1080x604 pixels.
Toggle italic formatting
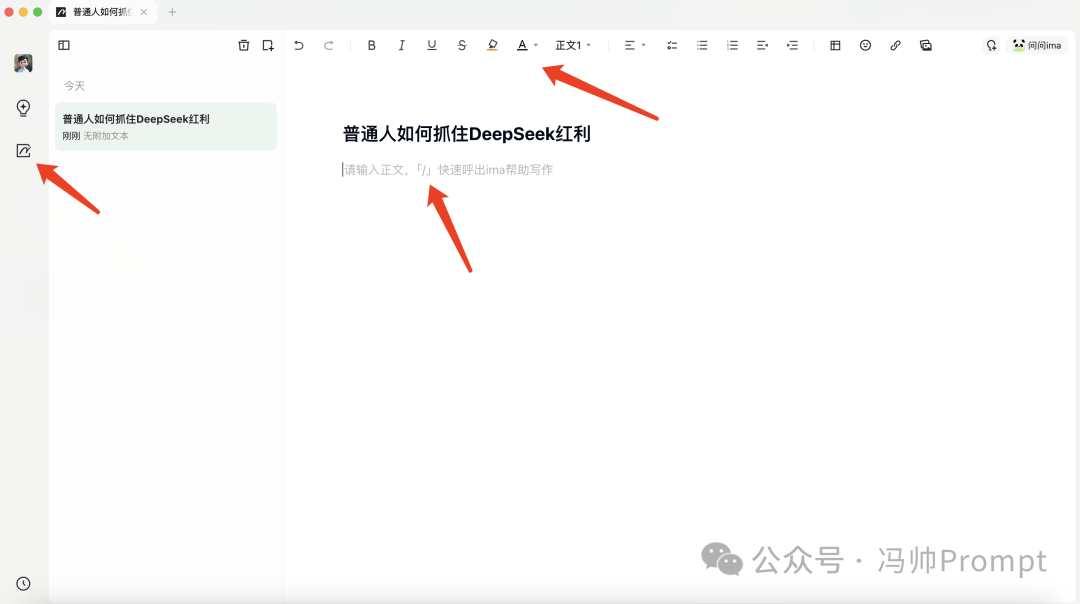click(x=402, y=45)
